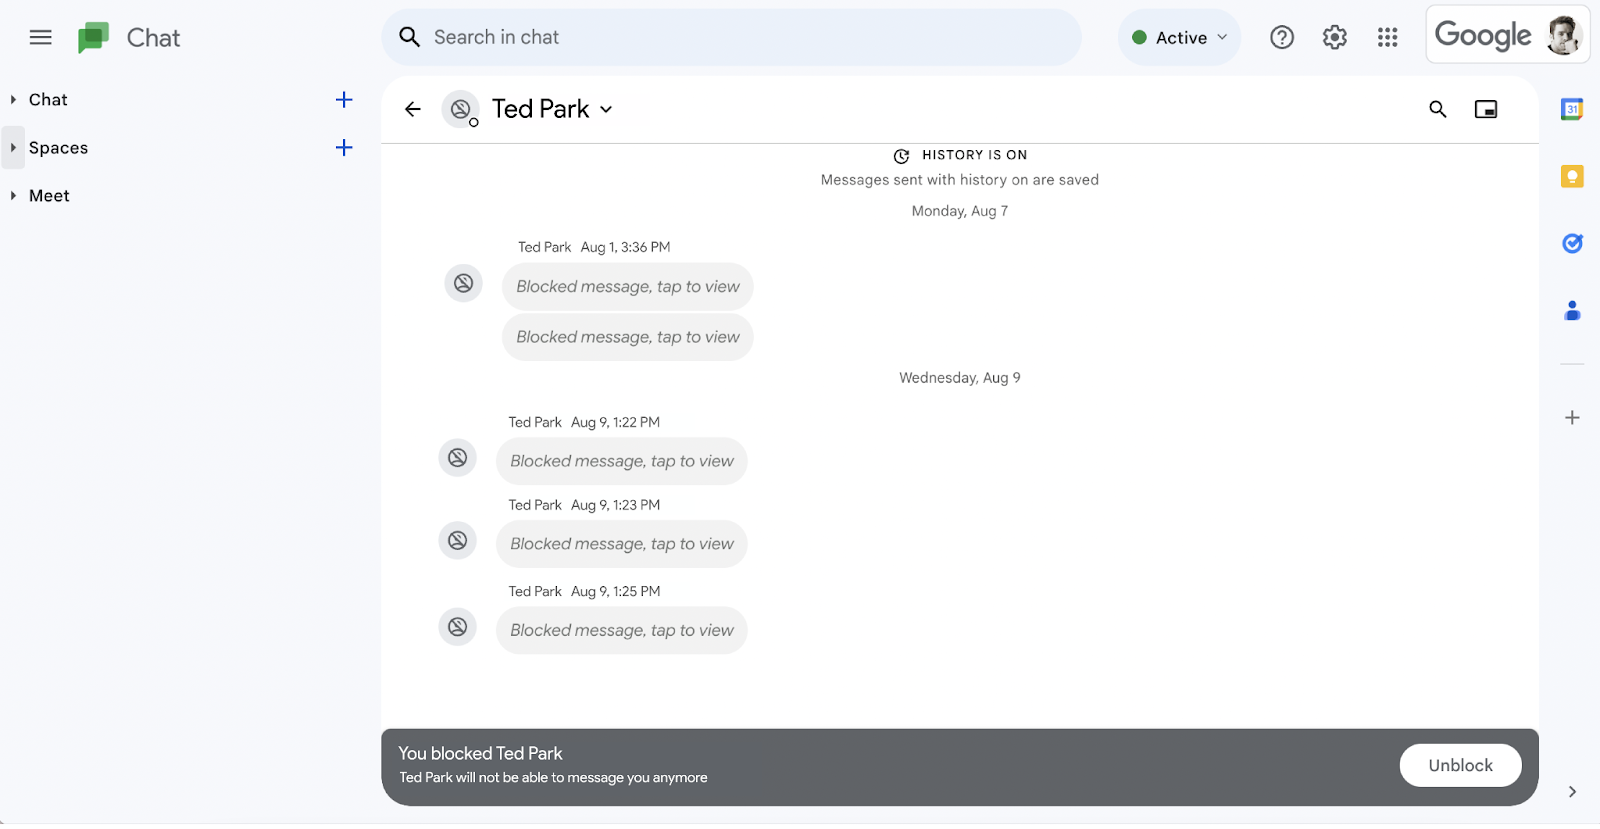This screenshot has width=1600, height=829.
Task: Open Google Calendar side panel
Action: click(1572, 109)
